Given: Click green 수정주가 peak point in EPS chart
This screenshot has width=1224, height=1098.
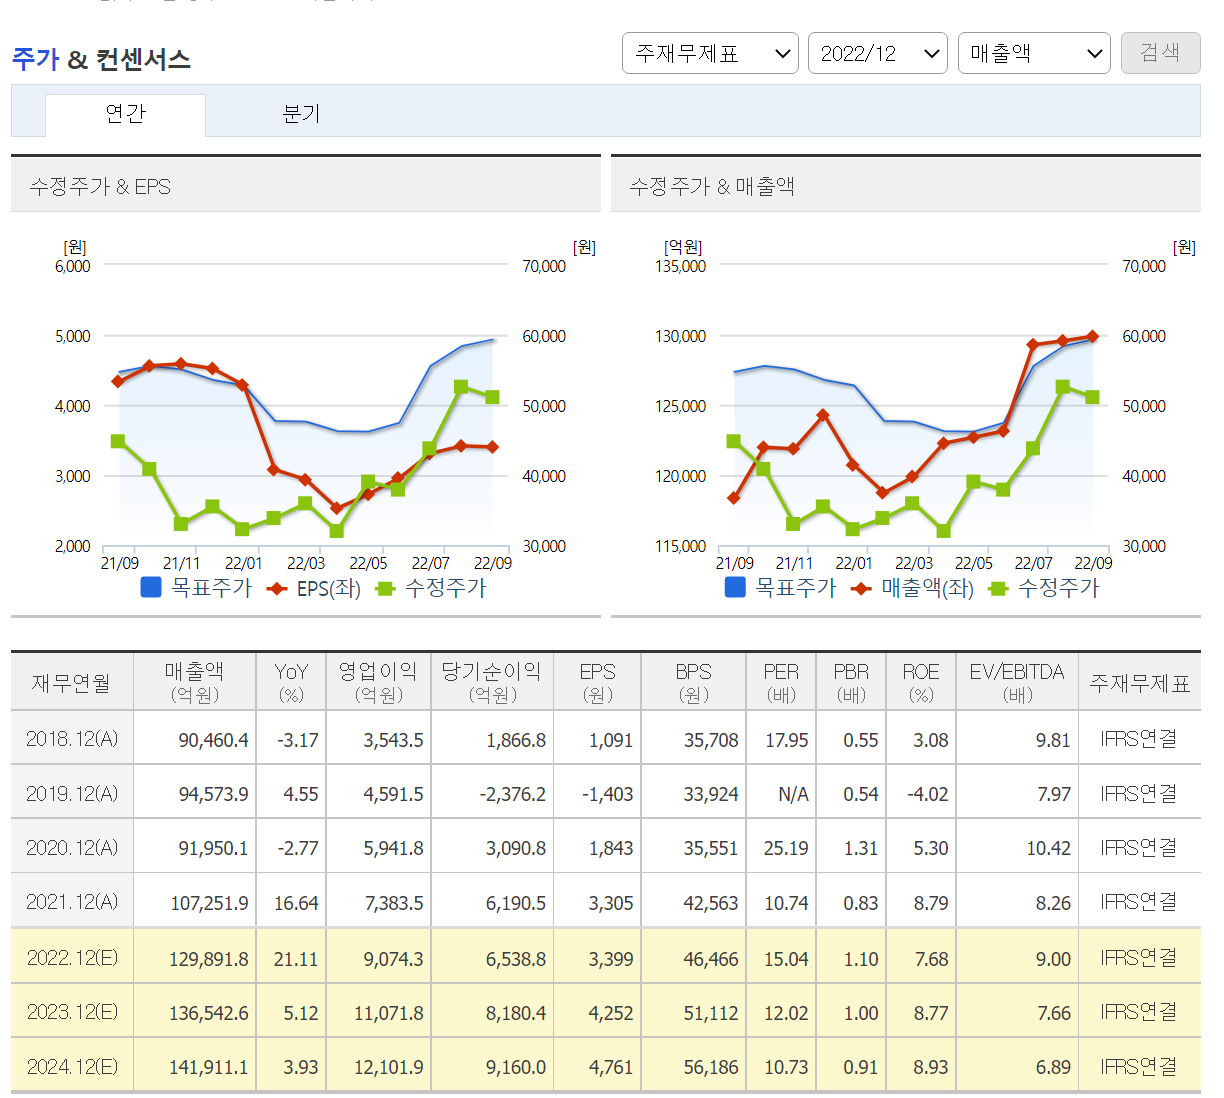Looking at the screenshot, I should [461, 387].
